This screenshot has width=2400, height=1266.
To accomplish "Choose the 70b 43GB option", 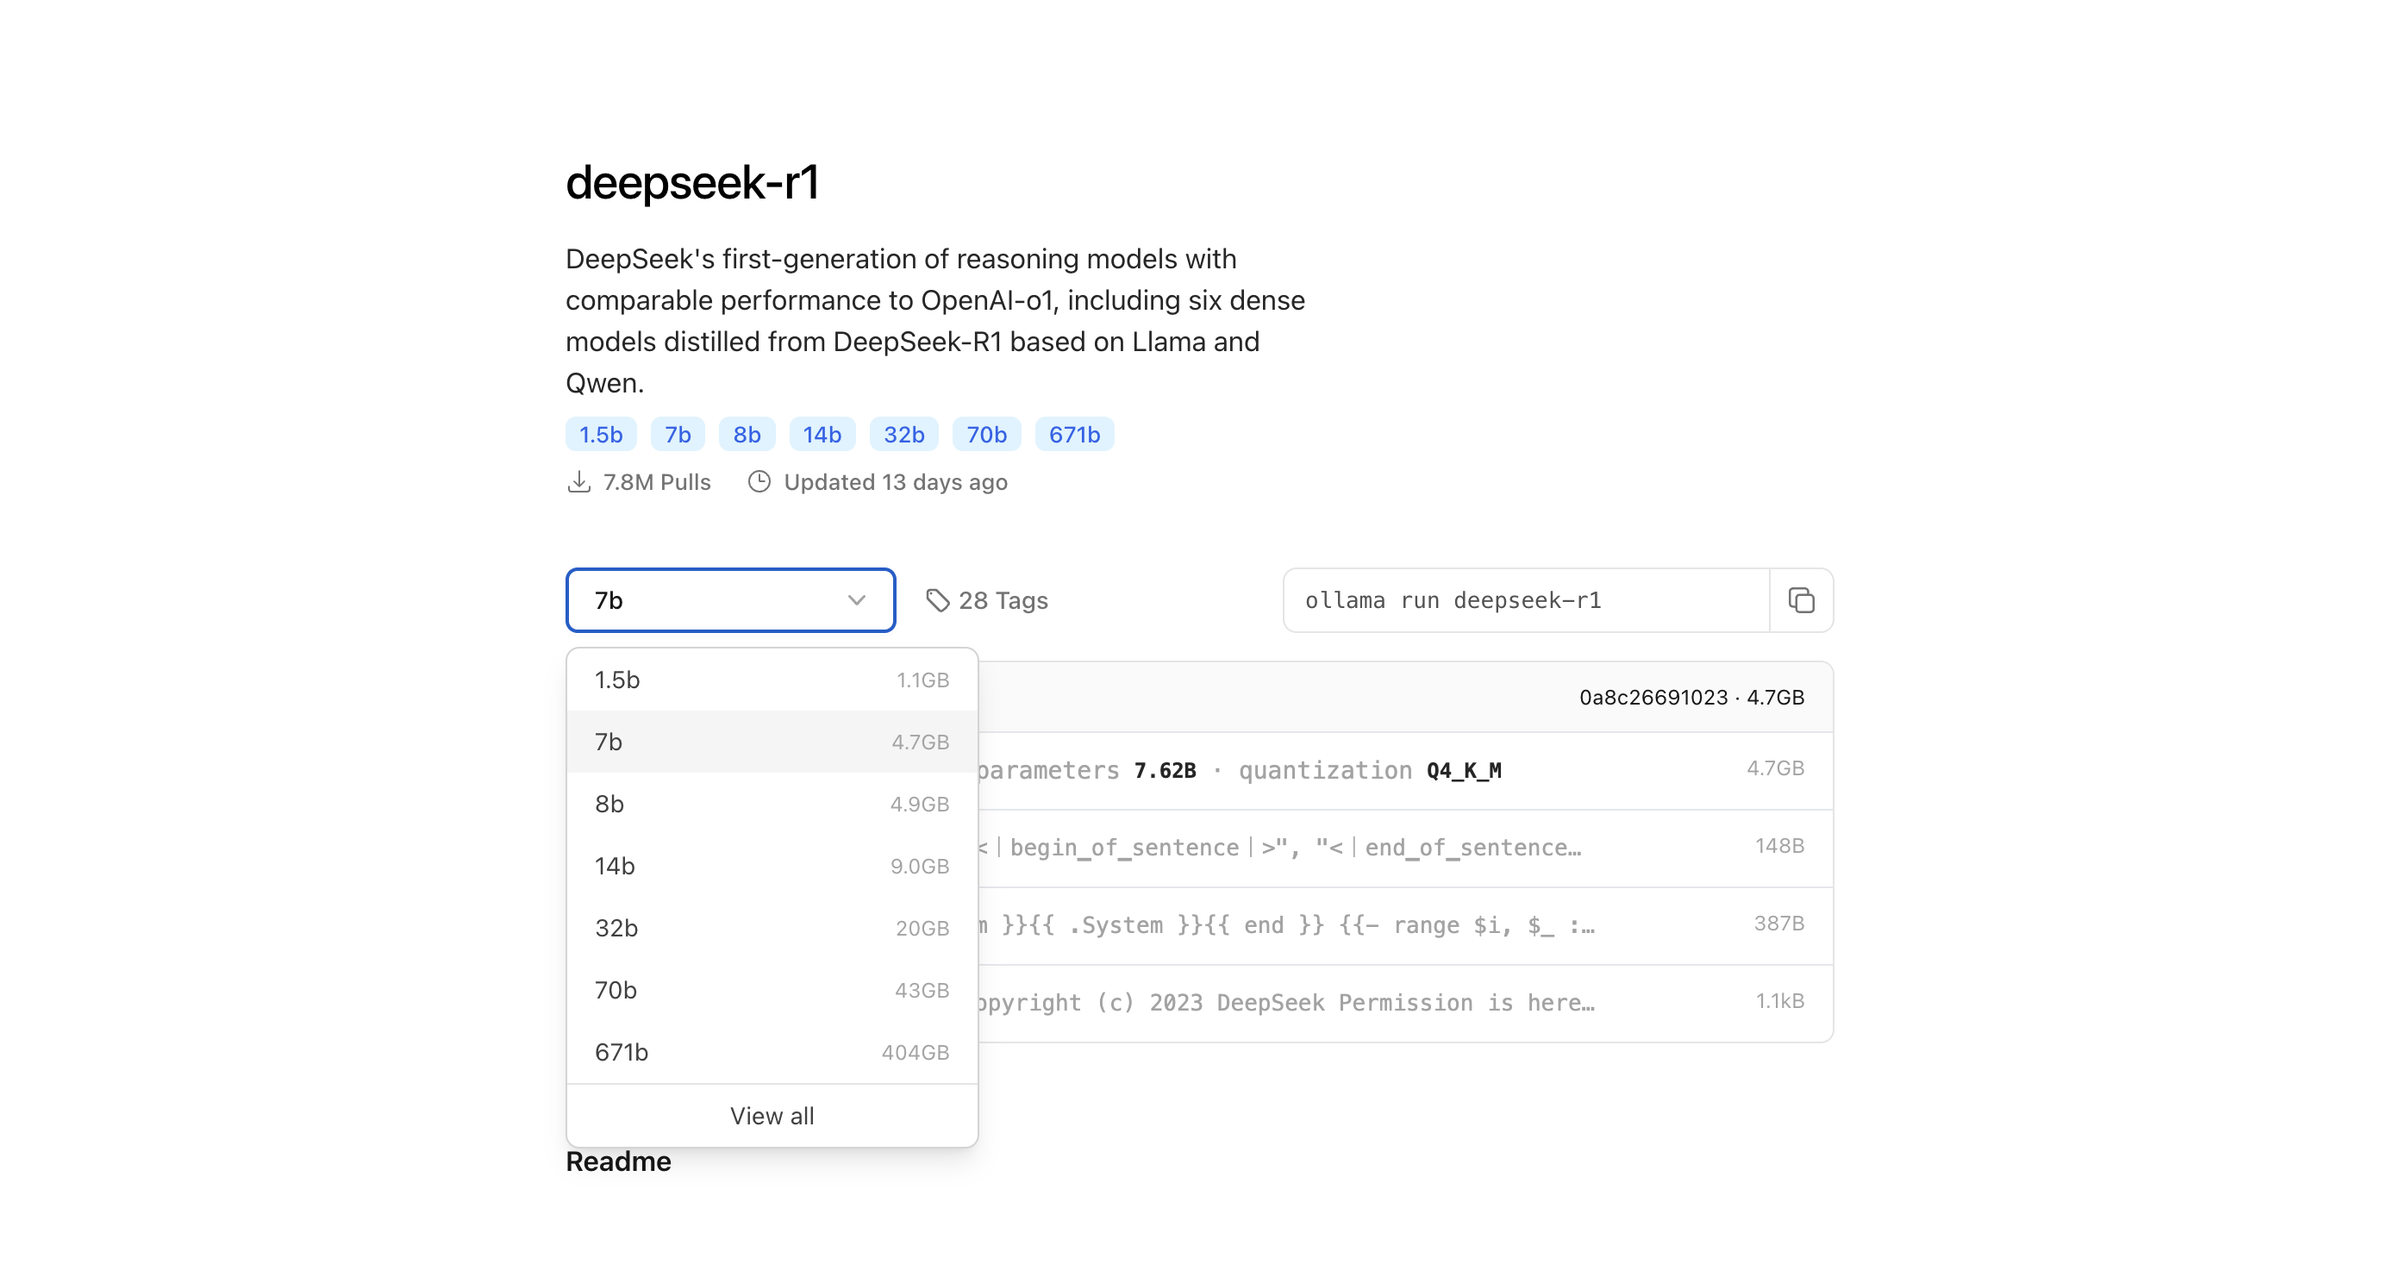I will pos(771,990).
